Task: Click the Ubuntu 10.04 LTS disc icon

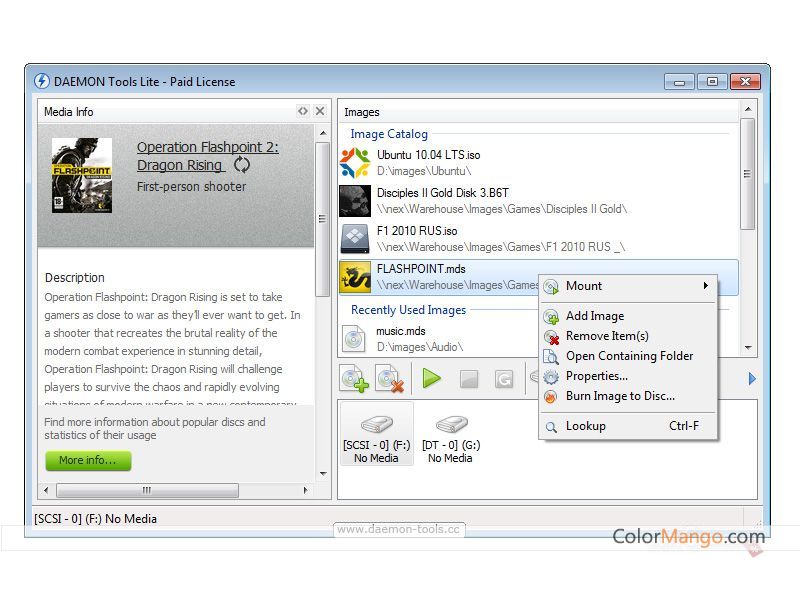Action: (355, 162)
